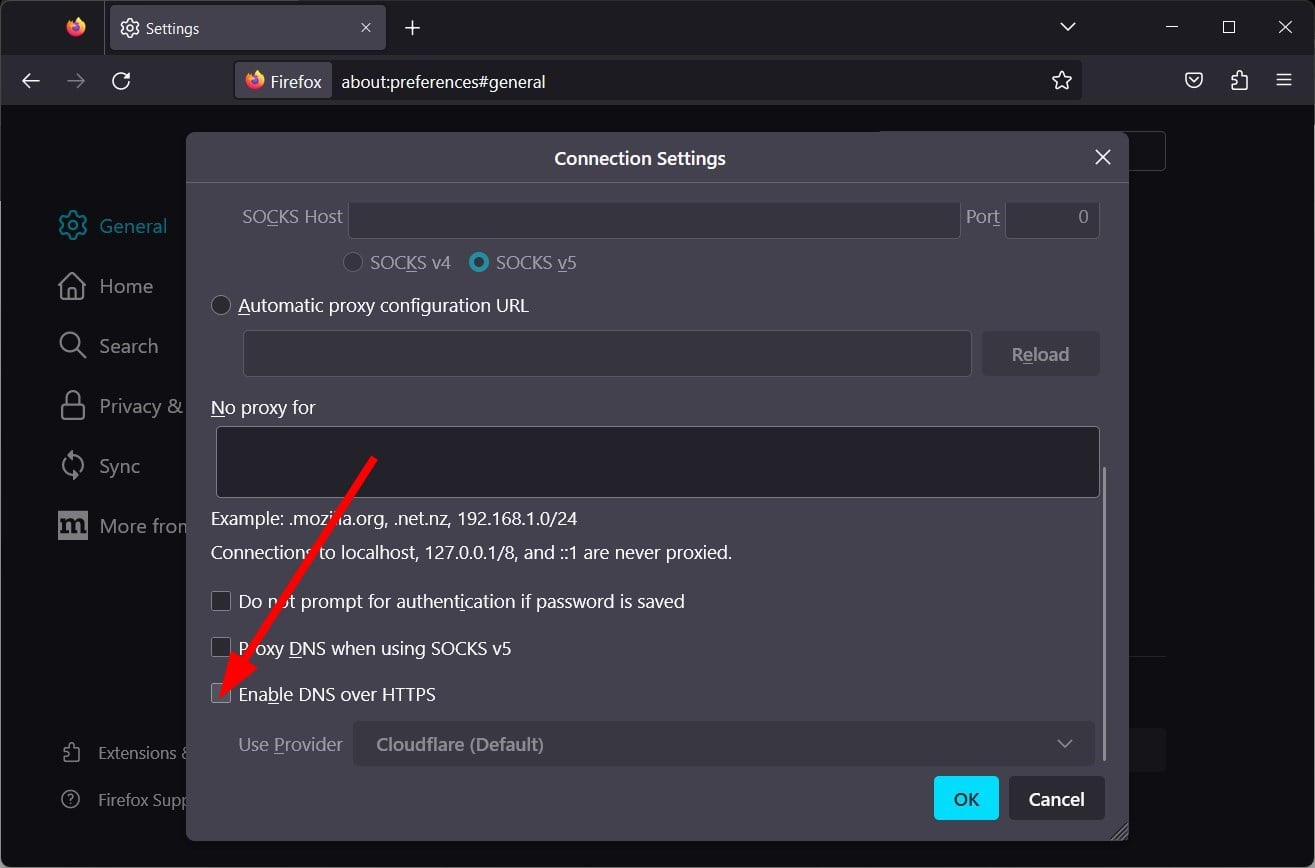The width and height of the screenshot is (1315, 868).
Task: Open the browser Extensions puzzle icon
Action: coord(1238,80)
